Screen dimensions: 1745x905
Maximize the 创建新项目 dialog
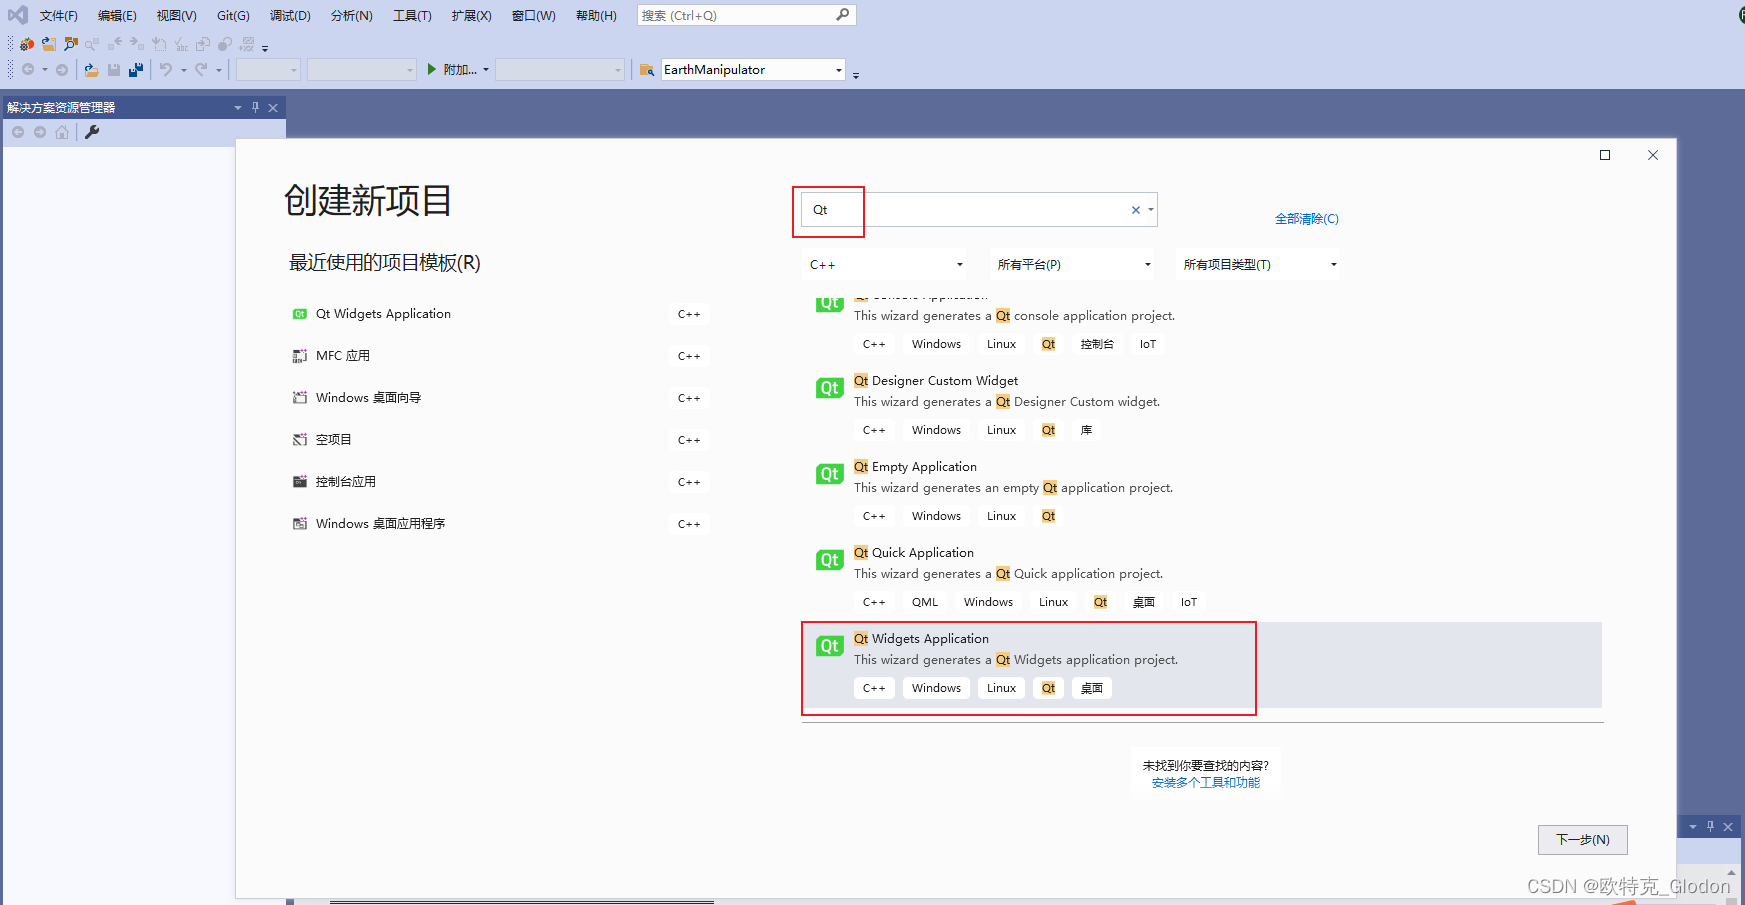coord(1605,155)
